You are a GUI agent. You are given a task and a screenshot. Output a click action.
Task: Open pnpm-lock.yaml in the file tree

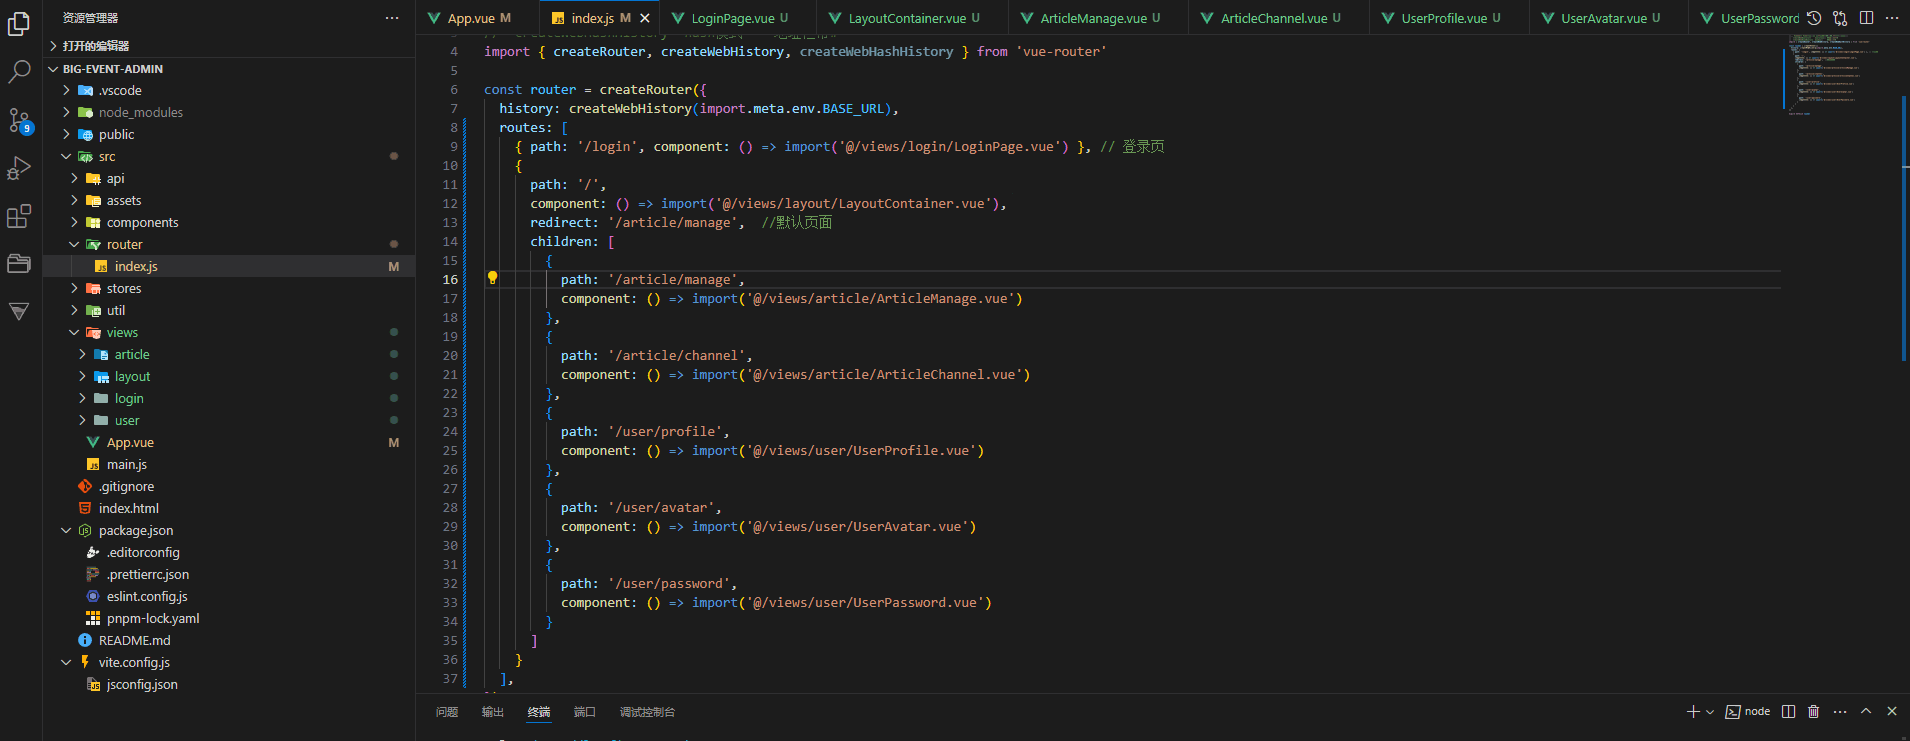pyautogui.click(x=228, y=618)
